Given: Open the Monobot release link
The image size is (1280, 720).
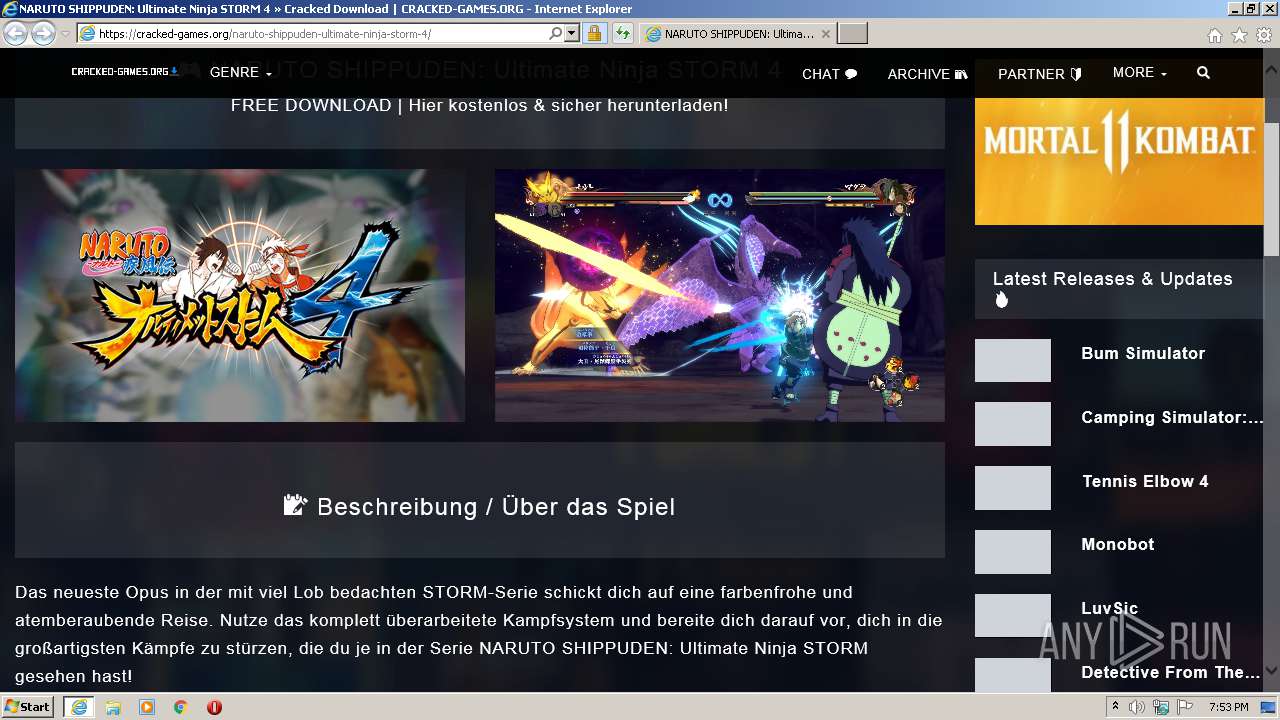Looking at the screenshot, I should click(x=1118, y=544).
